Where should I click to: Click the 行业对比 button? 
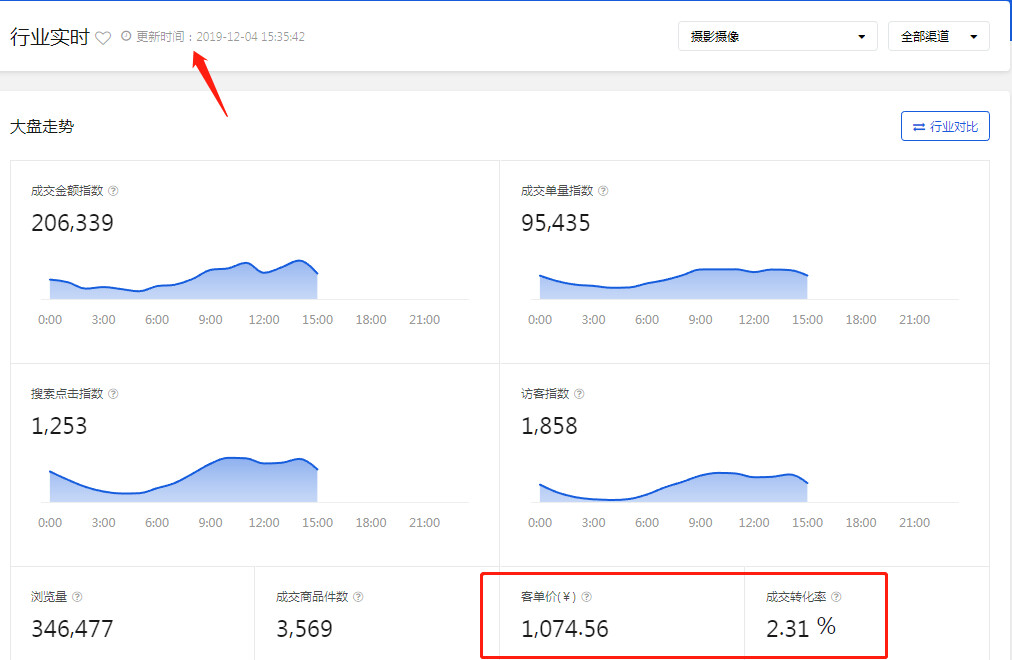[945, 127]
